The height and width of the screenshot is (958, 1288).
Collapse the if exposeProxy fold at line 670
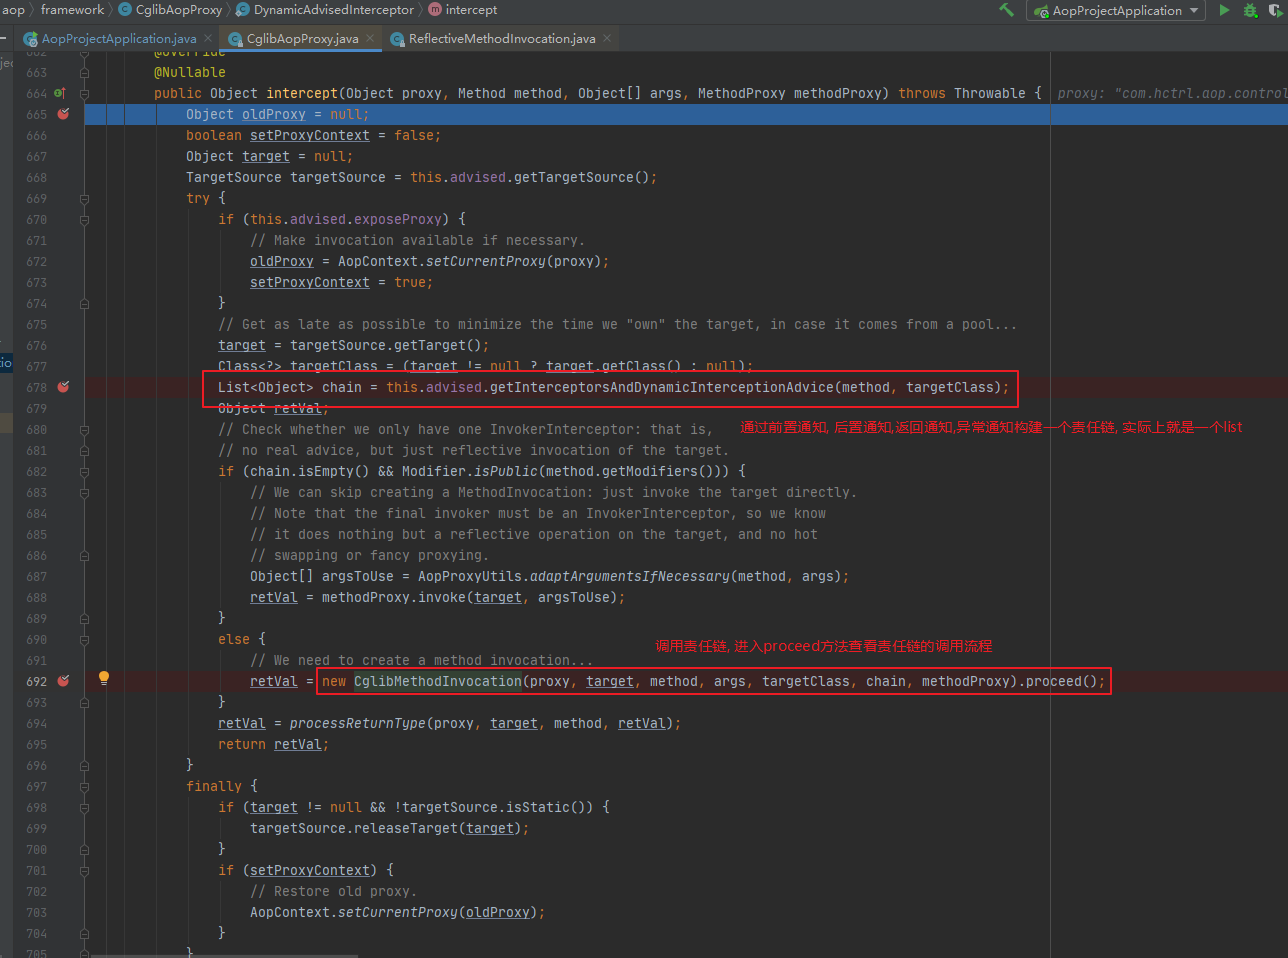[84, 220]
